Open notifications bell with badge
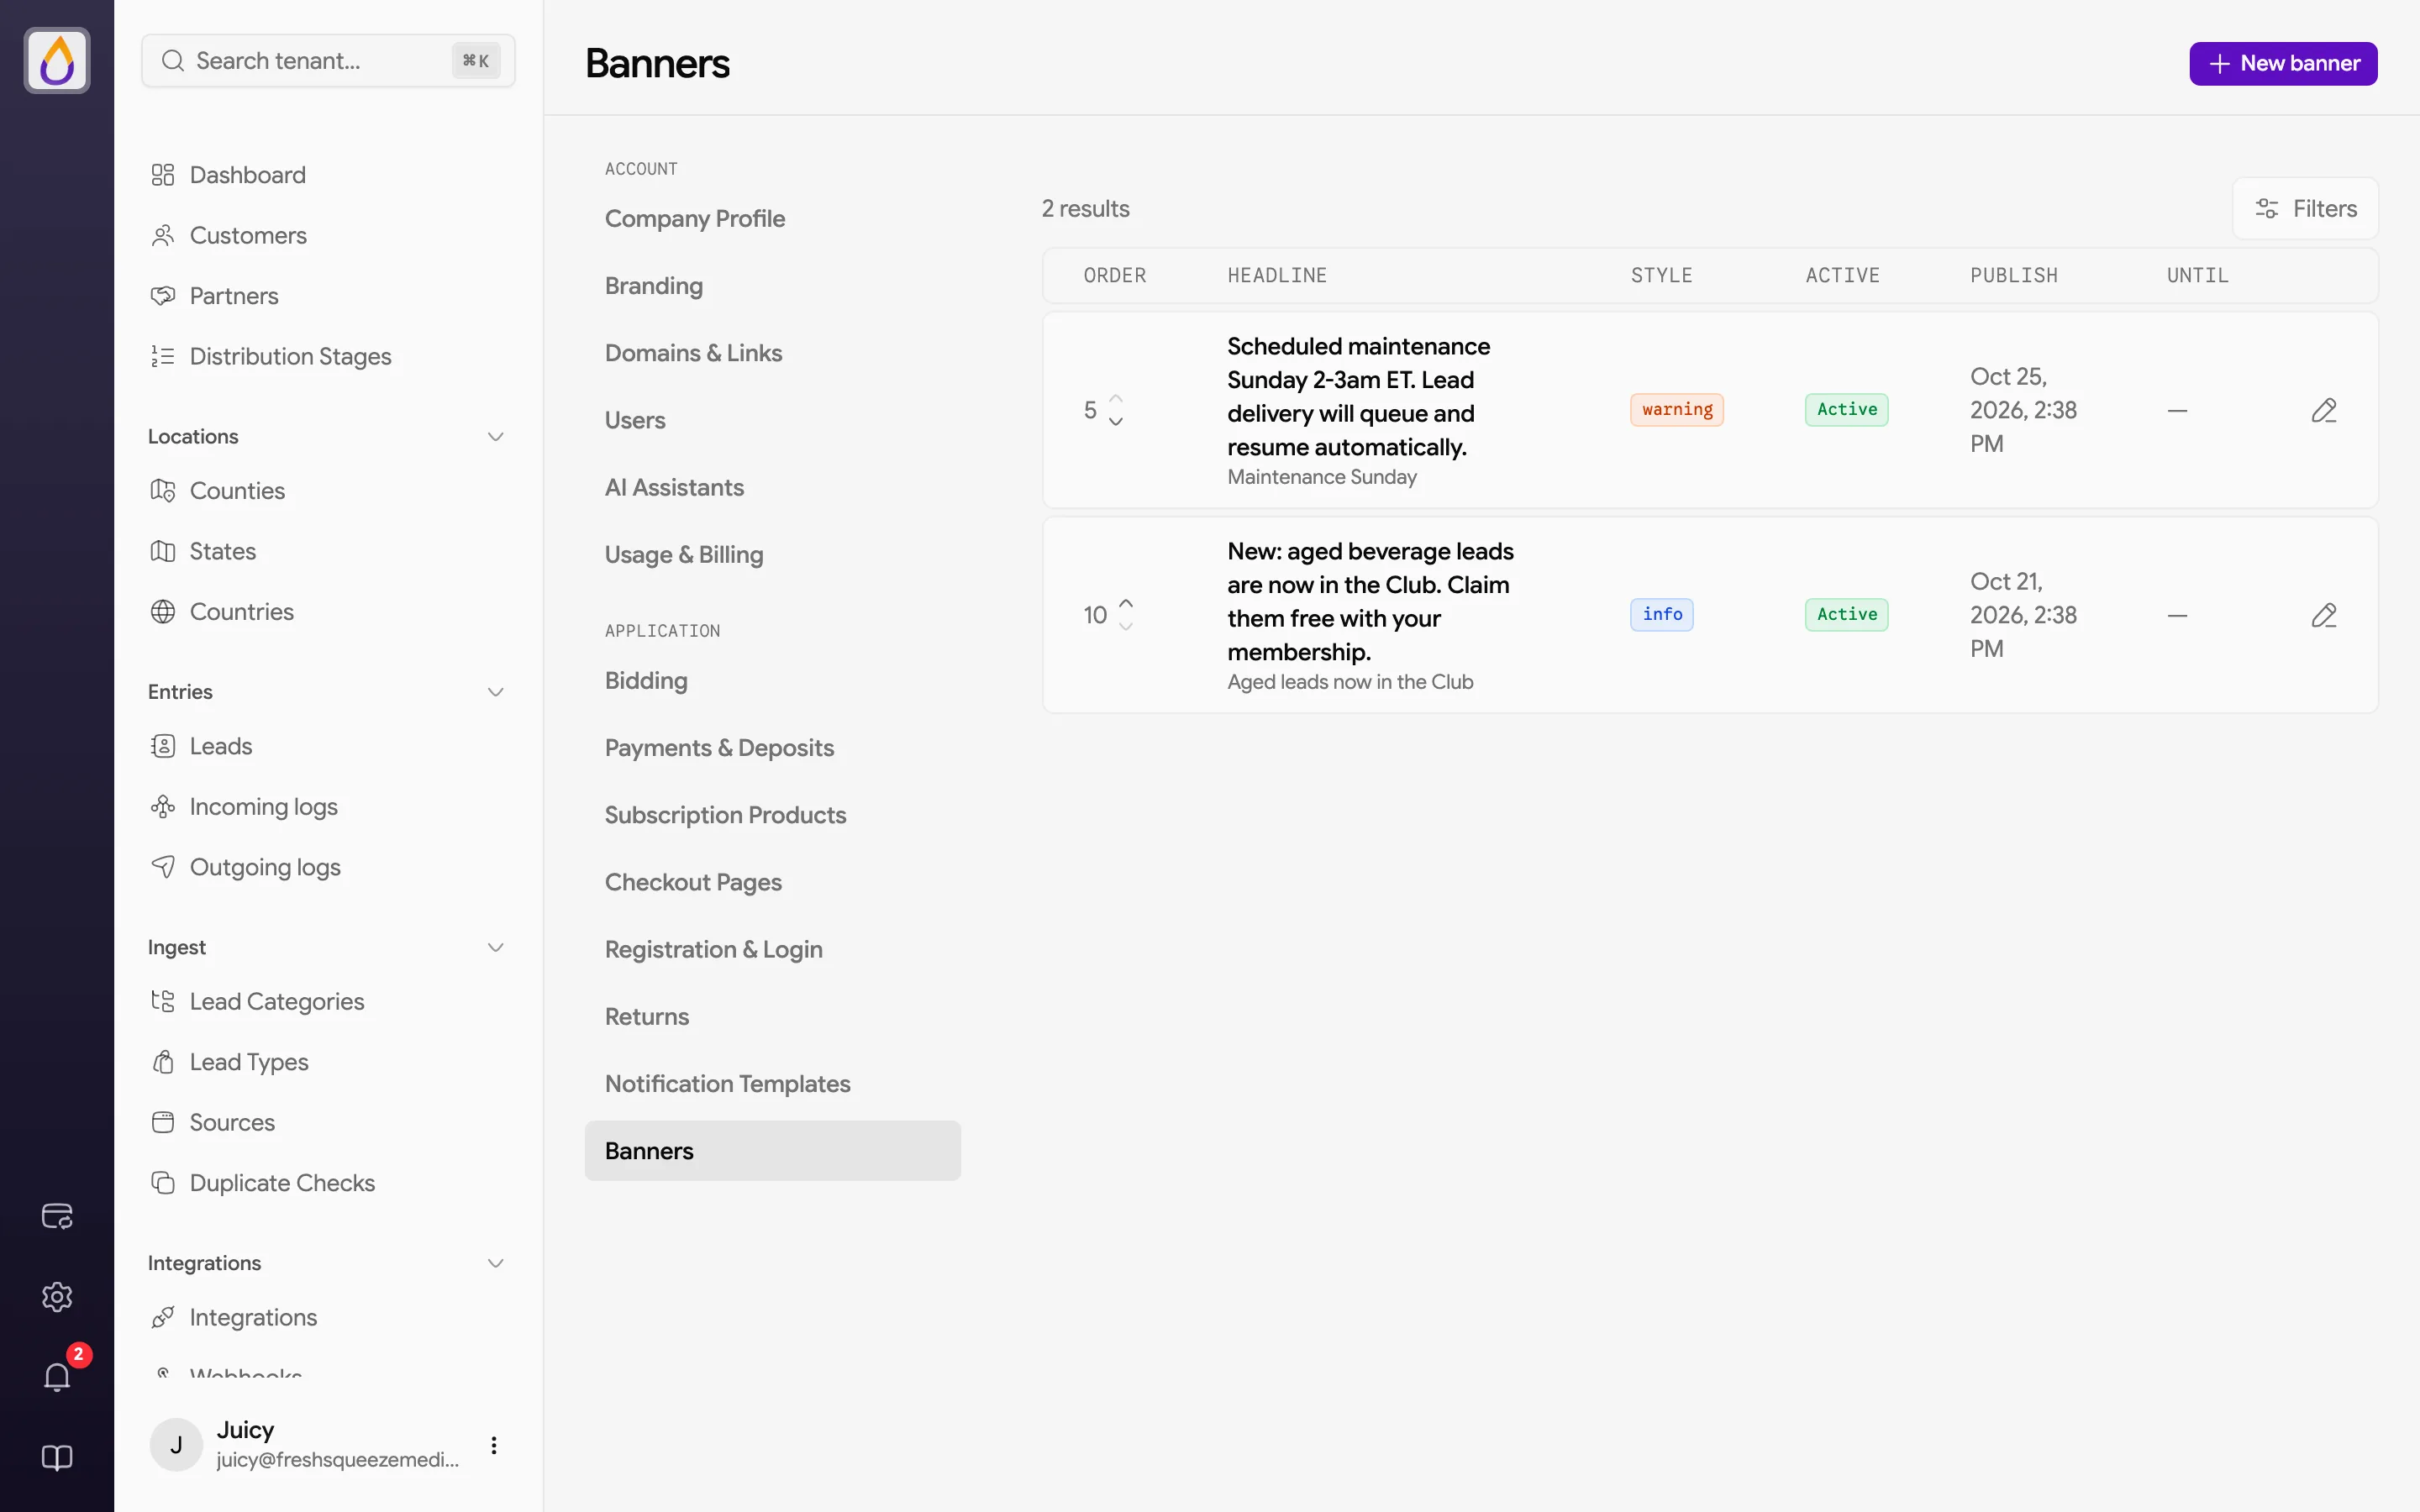2420x1512 pixels. click(57, 1377)
